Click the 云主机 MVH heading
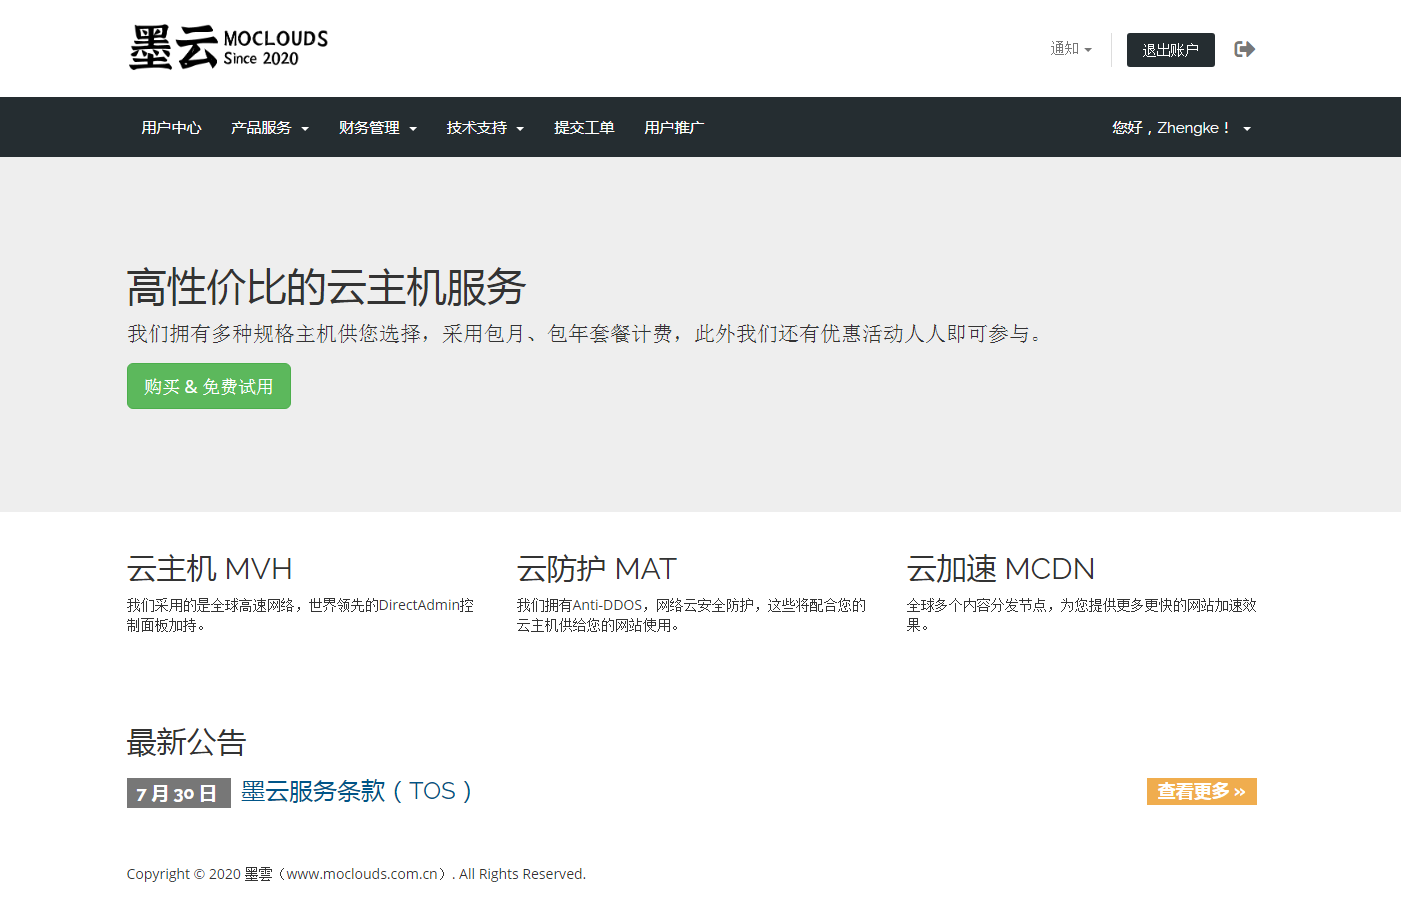 [209, 569]
